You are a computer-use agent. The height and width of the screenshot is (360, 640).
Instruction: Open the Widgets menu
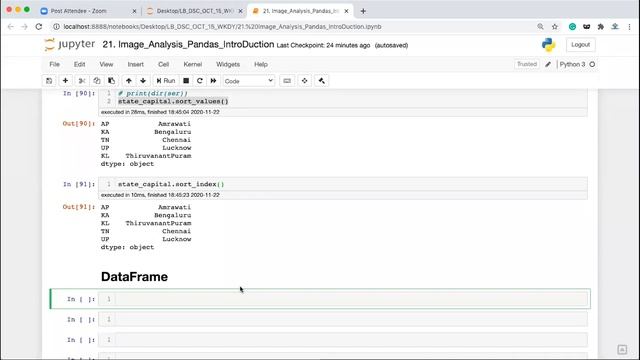coord(228,64)
